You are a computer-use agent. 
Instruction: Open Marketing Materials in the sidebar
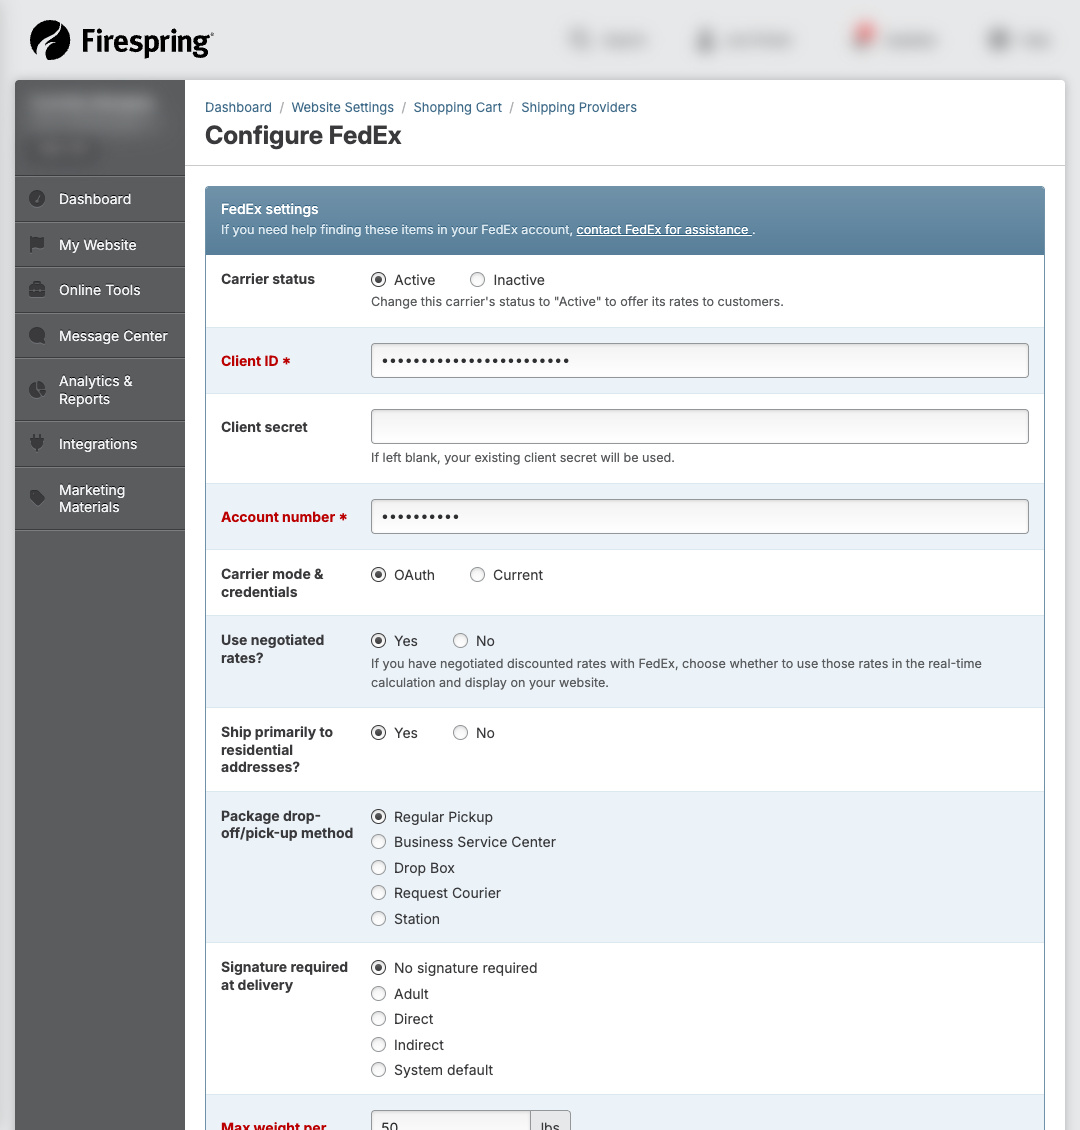click(99, 499)
